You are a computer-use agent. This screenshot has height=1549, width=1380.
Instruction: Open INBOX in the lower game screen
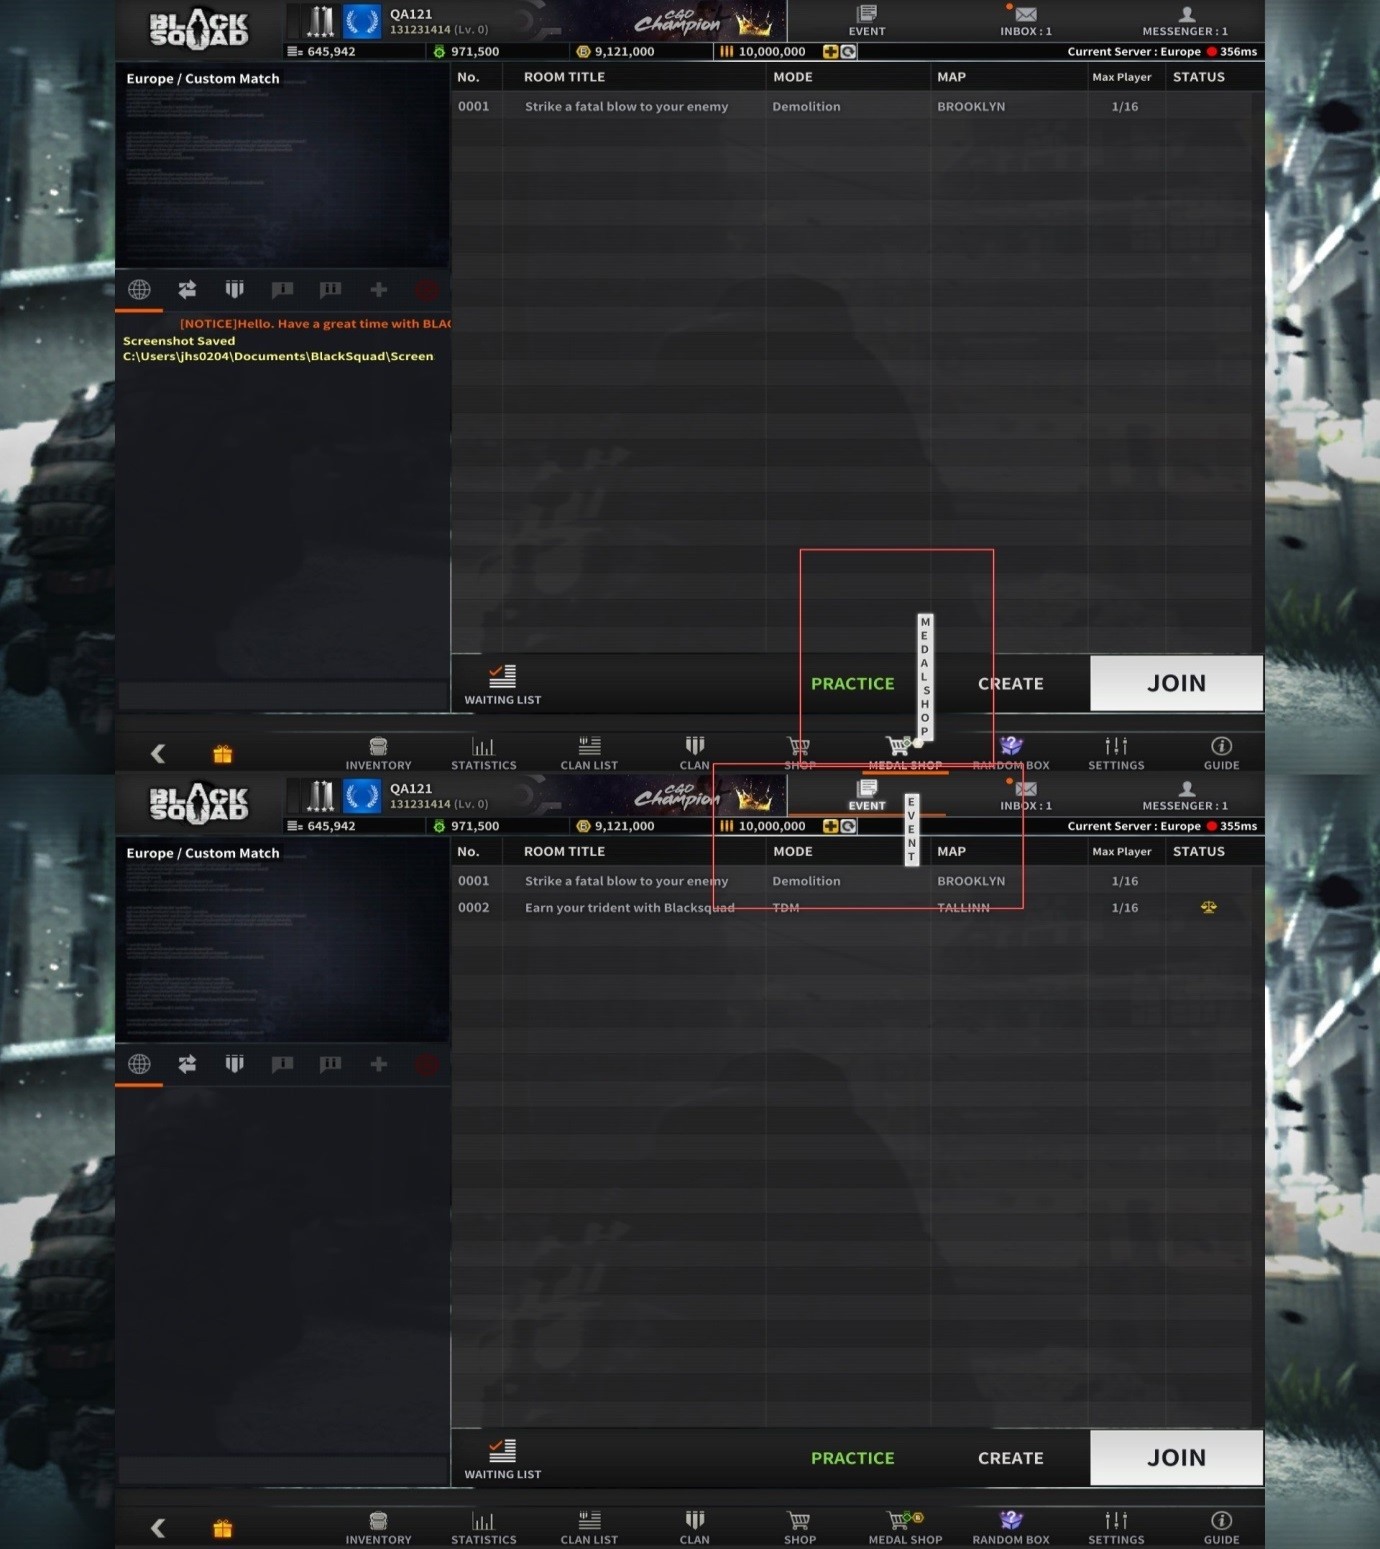coord(1026,795)
